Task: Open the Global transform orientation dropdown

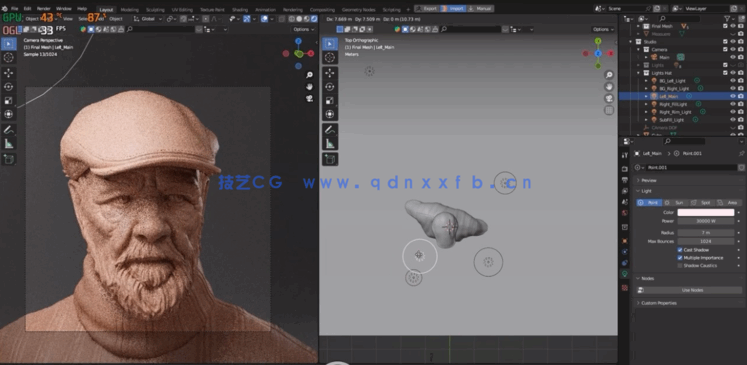Action: point(148,19)
